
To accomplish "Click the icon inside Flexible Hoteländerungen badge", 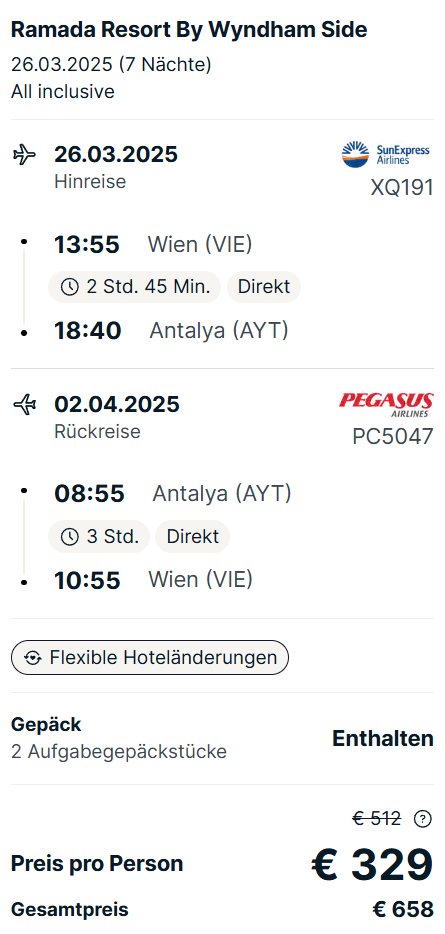I will pos(33,658).
